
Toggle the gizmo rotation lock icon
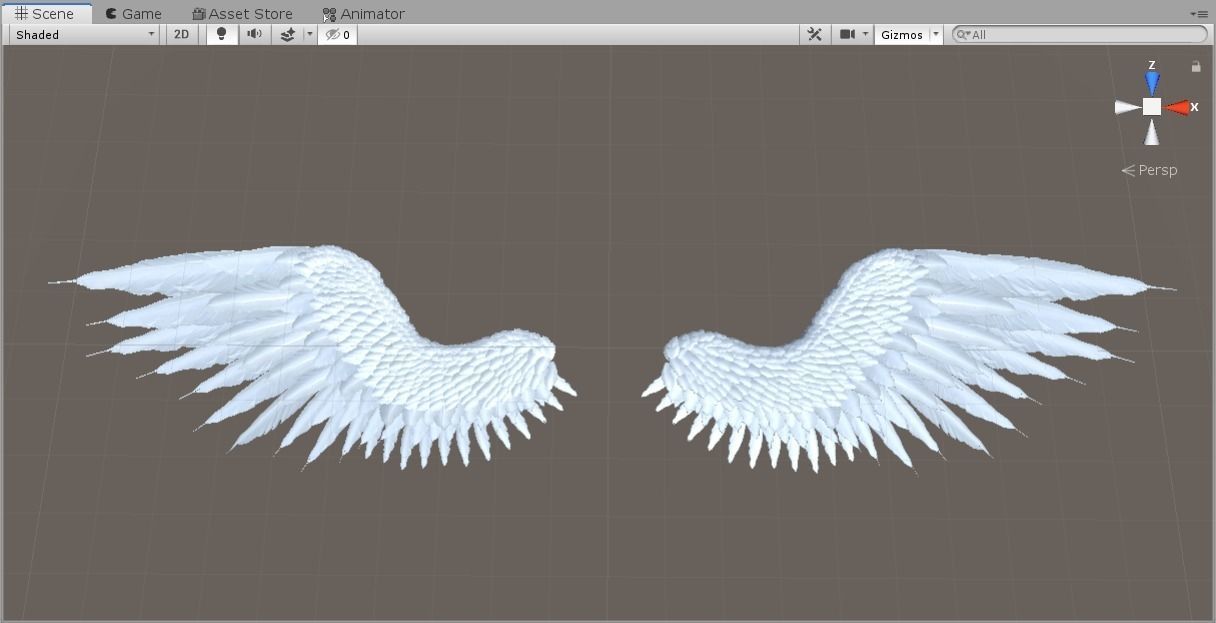coord(1195,66)
